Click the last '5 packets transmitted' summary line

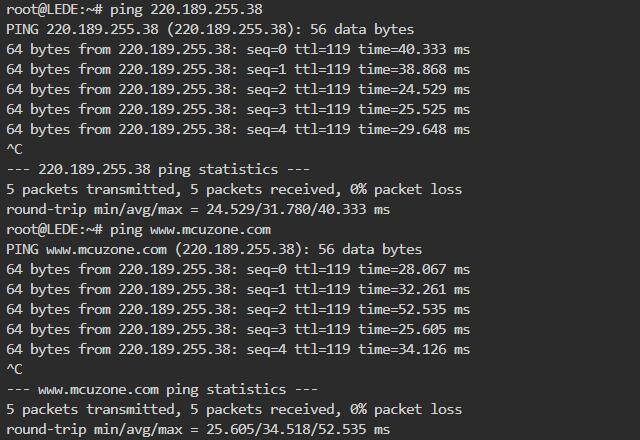pyautogui.click(x=234, y=409)
